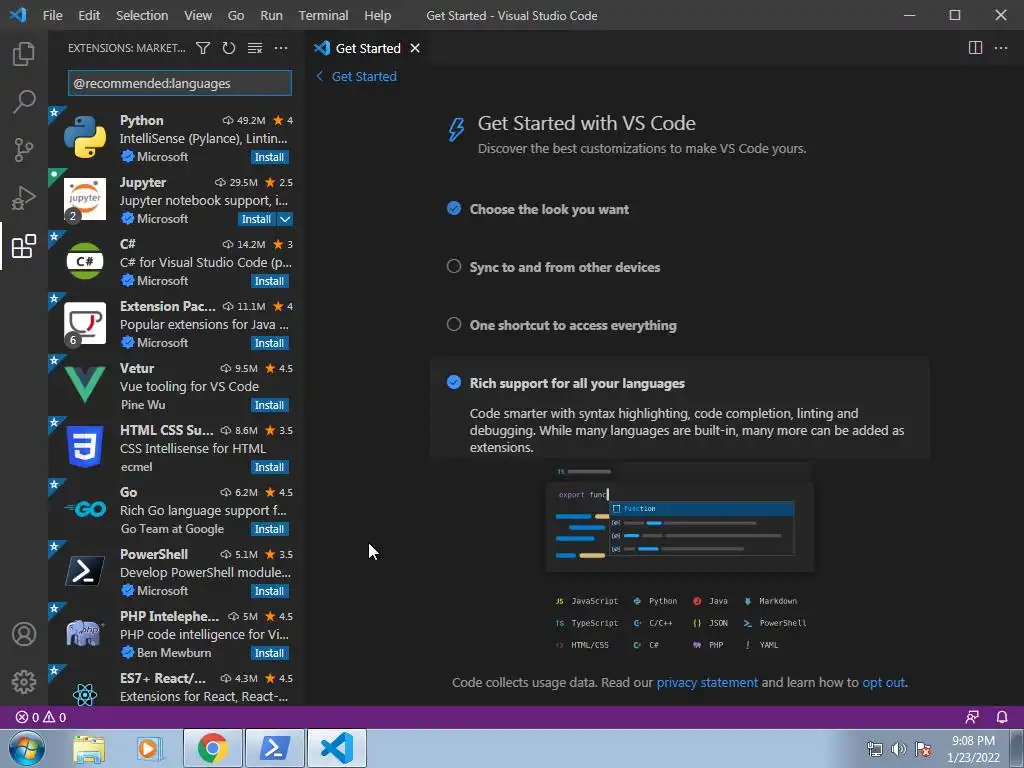Click the VS Code logo in the title bar
The image size is (1024, 768).
point(18,15)
